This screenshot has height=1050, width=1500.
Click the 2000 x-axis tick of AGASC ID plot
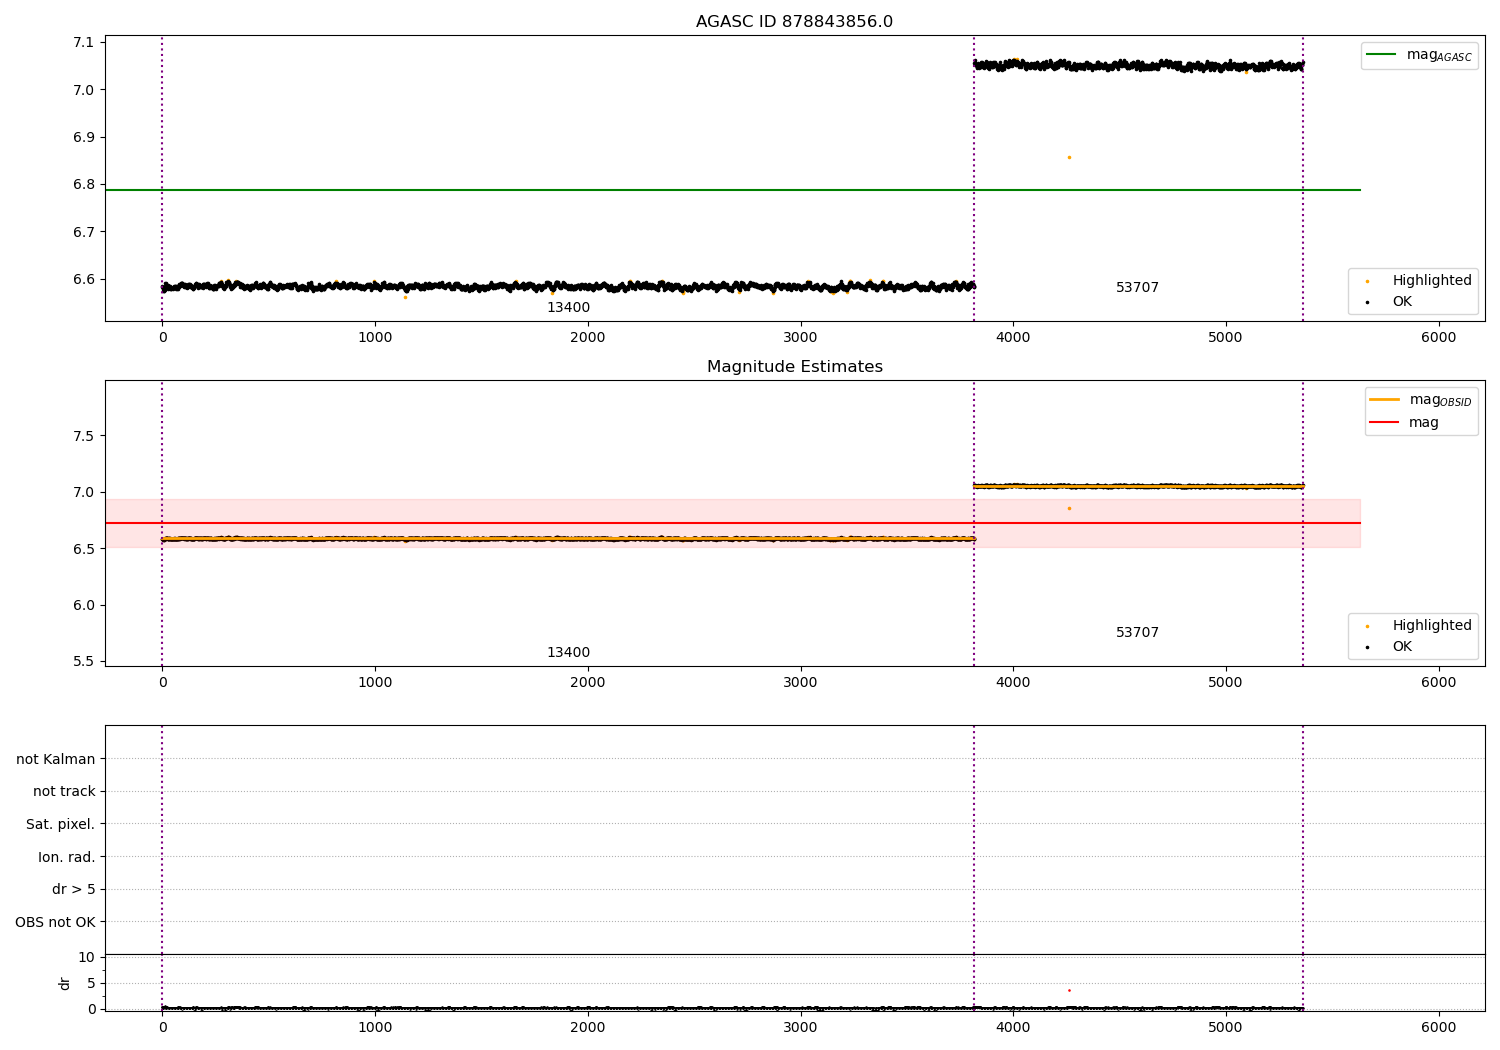(x=588, y=337)
